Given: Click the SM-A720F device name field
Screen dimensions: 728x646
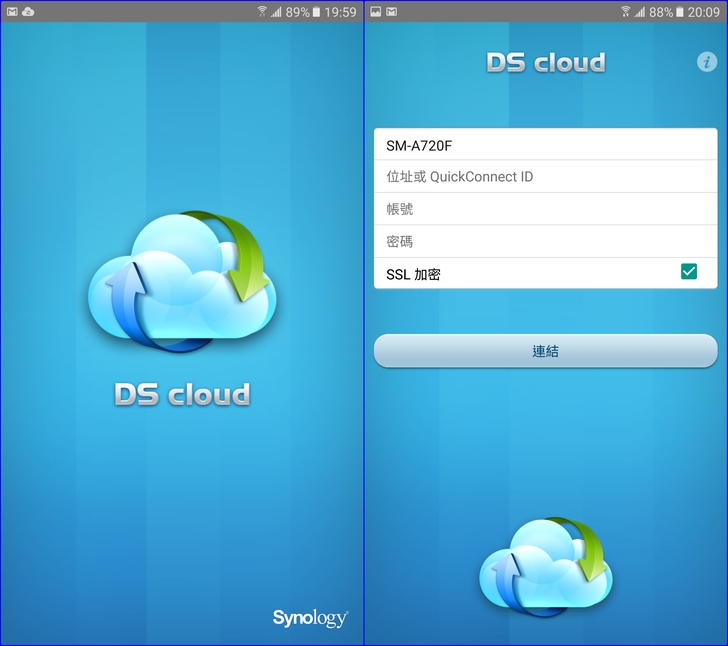Looking at the screenshot, I should 545,144.
